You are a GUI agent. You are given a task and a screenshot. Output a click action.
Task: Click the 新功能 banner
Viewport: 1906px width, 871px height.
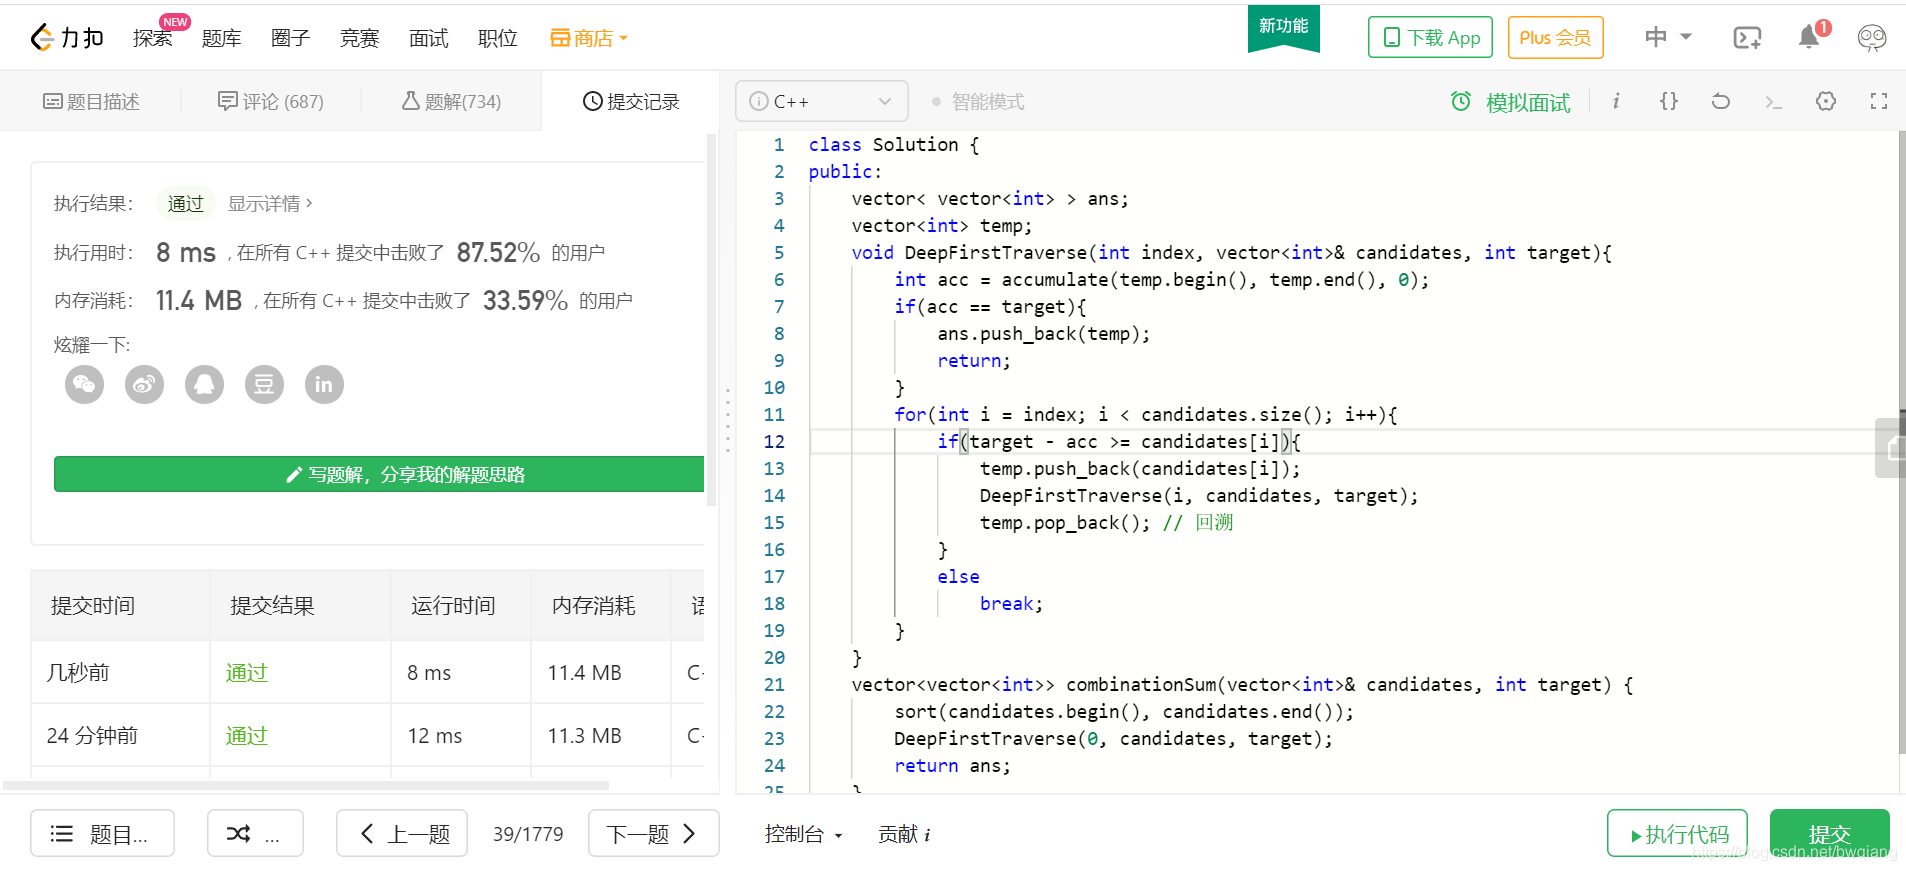[1283, 27]
